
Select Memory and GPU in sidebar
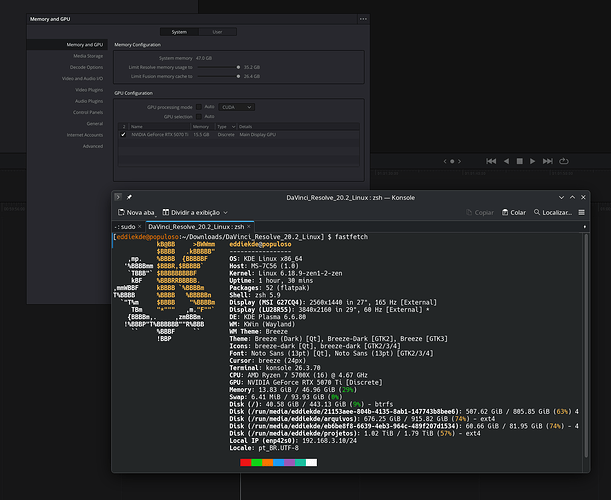[67, 45]
